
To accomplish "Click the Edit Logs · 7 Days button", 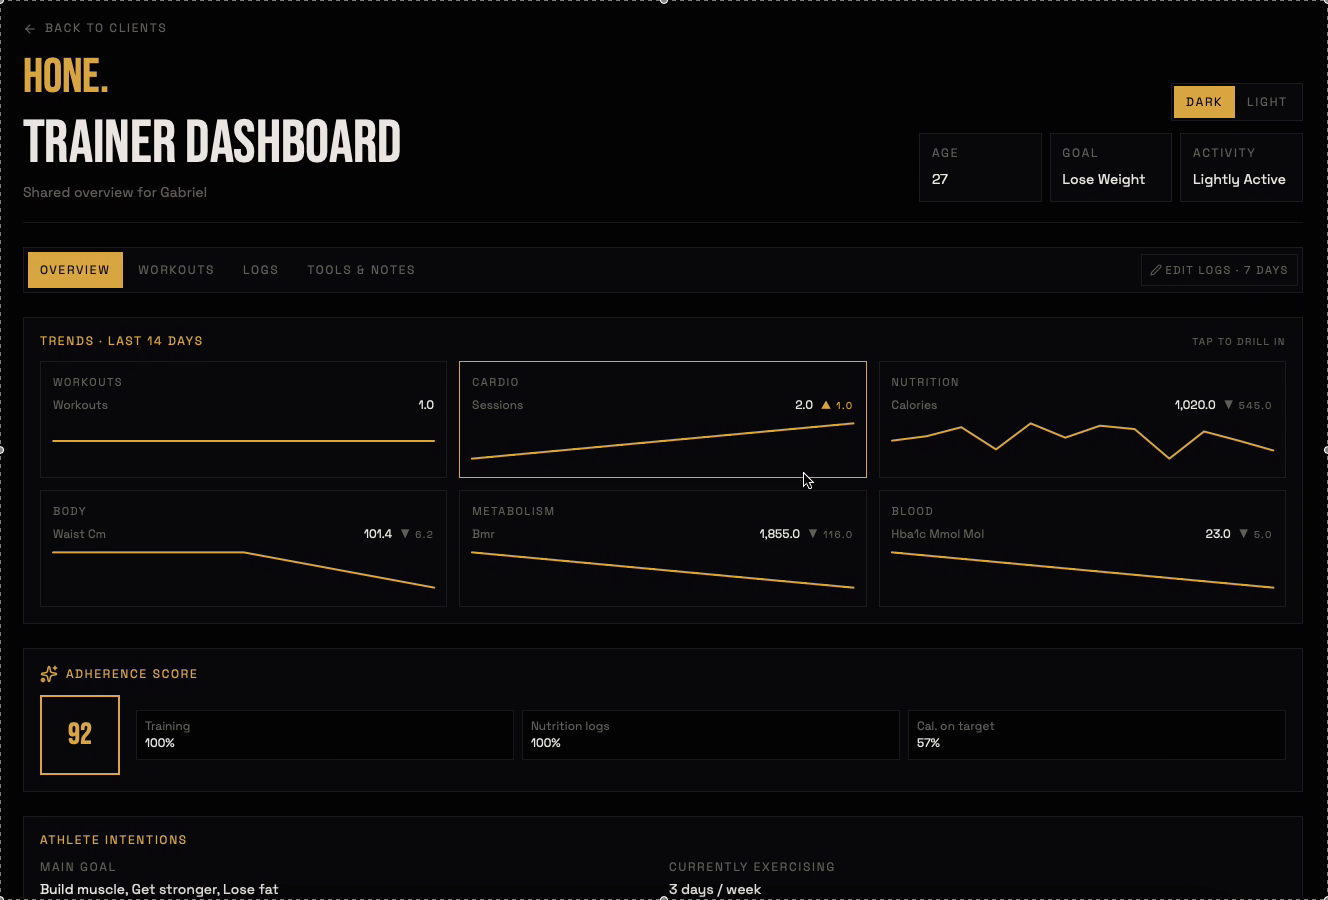I will pos(1219,270).
